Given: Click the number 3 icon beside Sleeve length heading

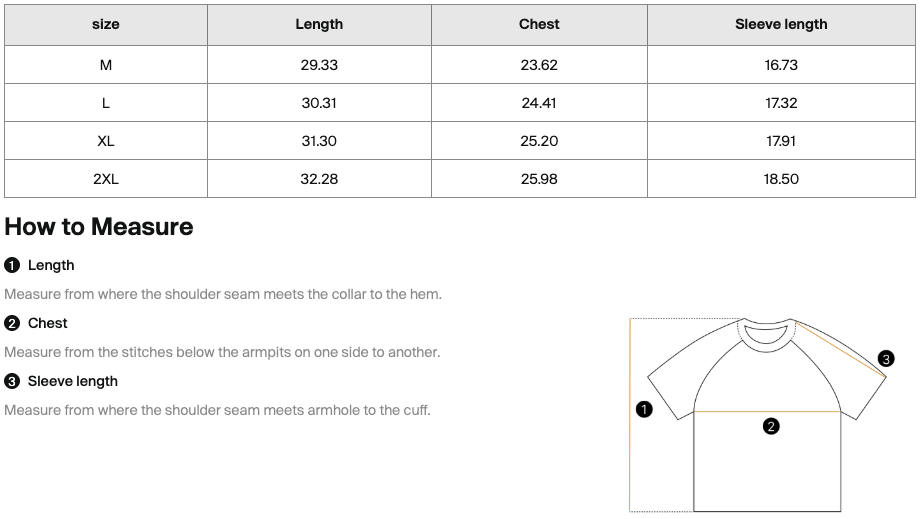Looking at the screenshot, I should 12,382.
